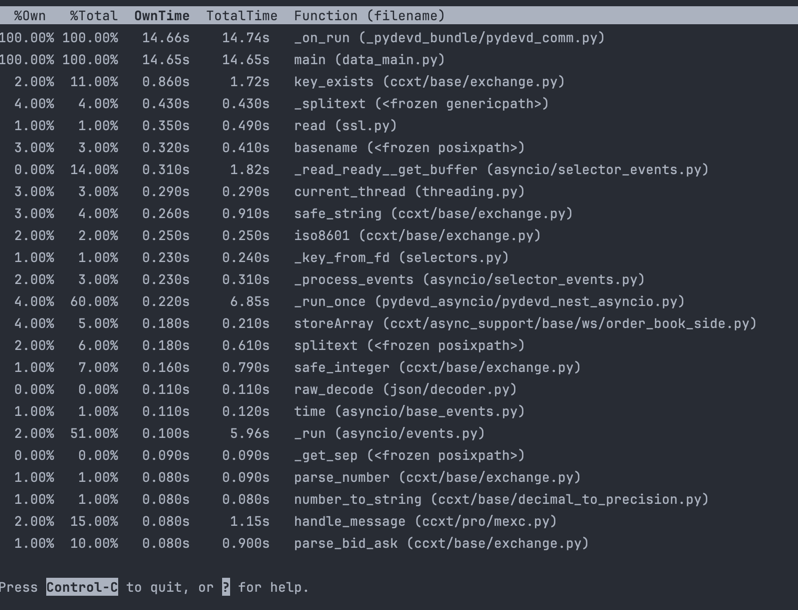Click the %Own column header
Viewport: 798px width, 610px height.
[30, 16]
